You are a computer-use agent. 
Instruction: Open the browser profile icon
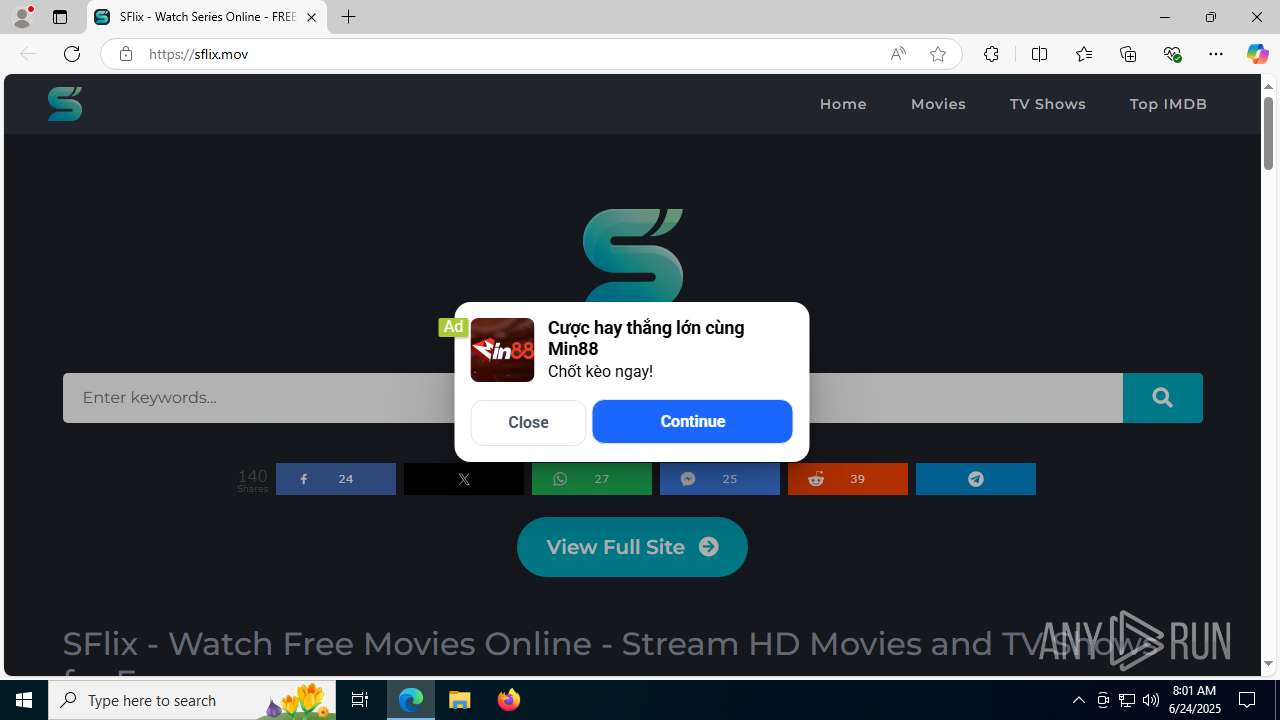click(x=22, y=17)
